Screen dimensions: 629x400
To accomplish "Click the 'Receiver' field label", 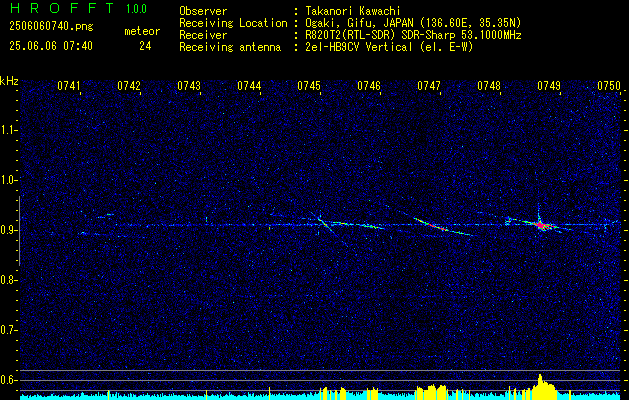I will point(203,35).
